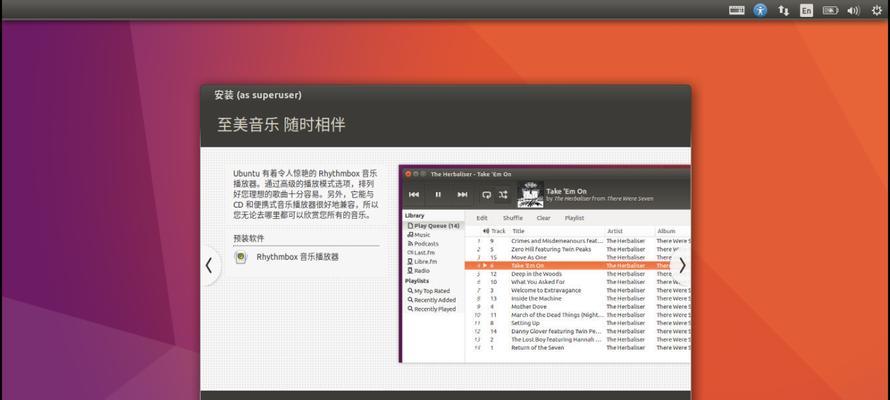Open Recently Added playlist
Viewport: 890px width, 400px height.
(x=431, y=300)
